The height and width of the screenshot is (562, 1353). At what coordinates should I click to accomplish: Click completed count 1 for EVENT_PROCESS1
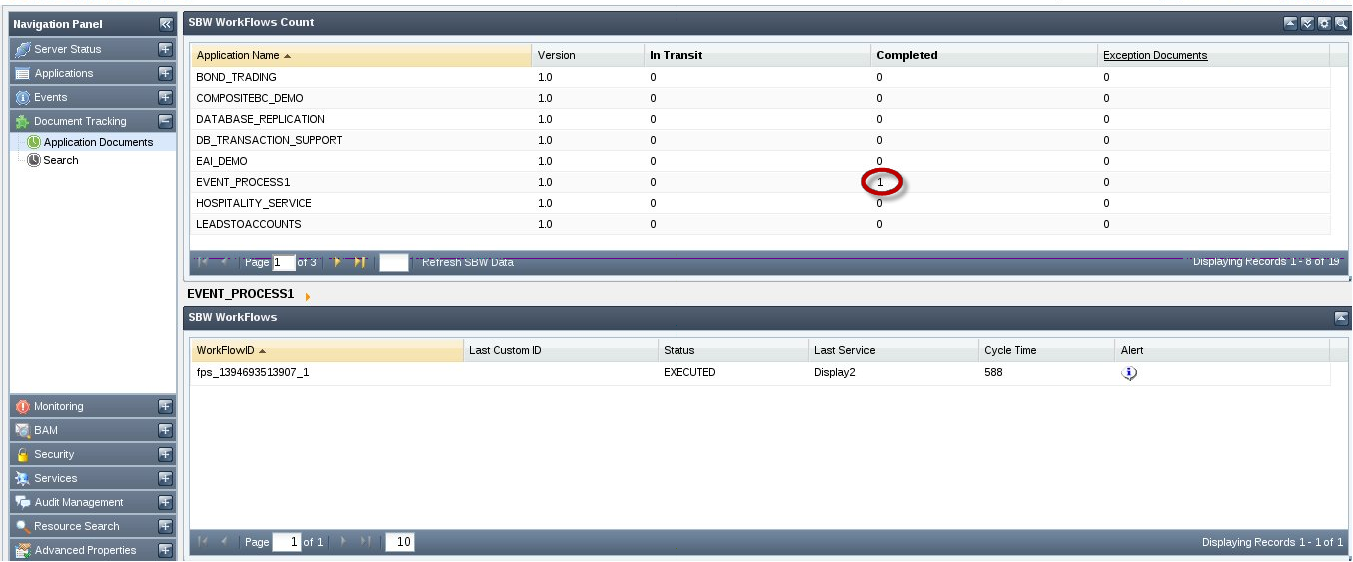[880, 182]
